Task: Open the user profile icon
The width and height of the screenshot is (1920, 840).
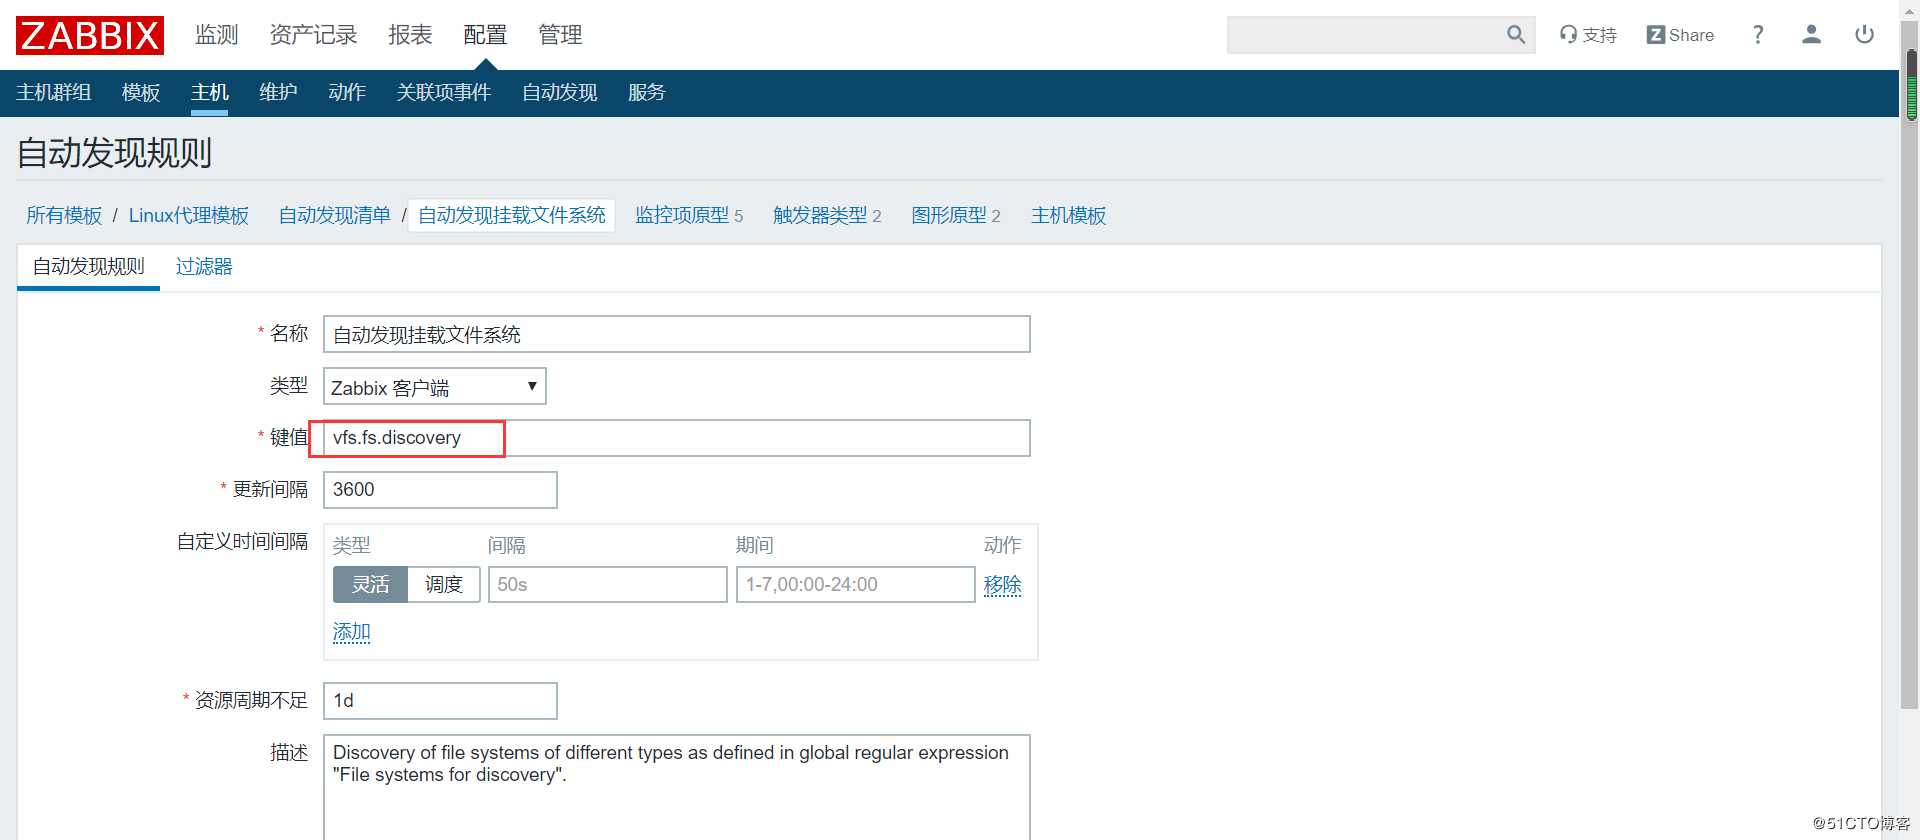Action: 1811,35
